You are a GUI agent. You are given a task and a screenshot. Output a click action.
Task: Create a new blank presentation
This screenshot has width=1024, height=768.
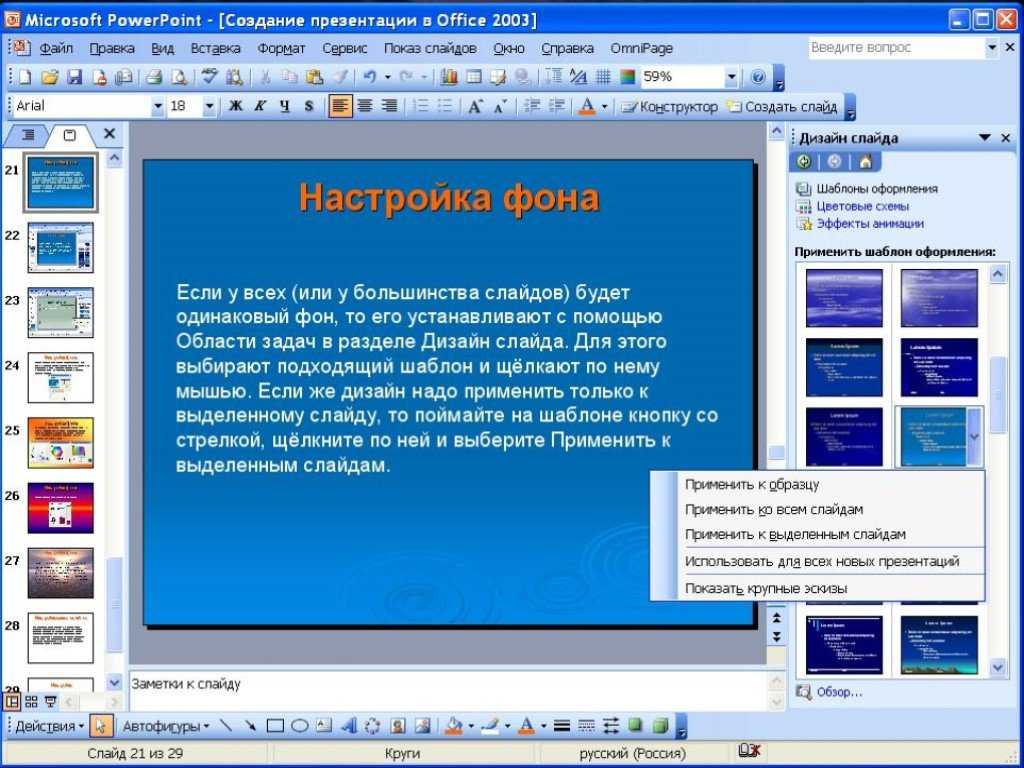(x=25, y=78)
